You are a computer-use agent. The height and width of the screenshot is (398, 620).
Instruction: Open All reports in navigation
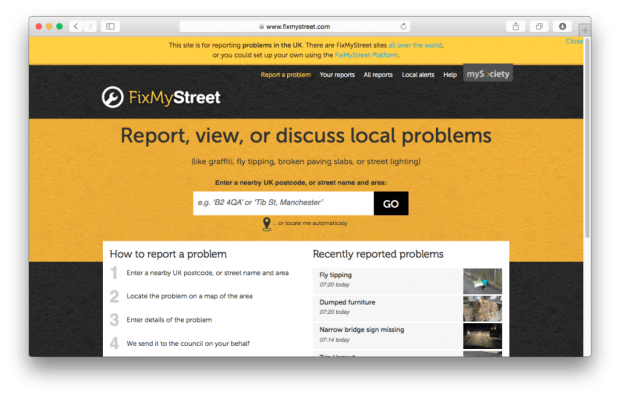(x=378, y=75)
